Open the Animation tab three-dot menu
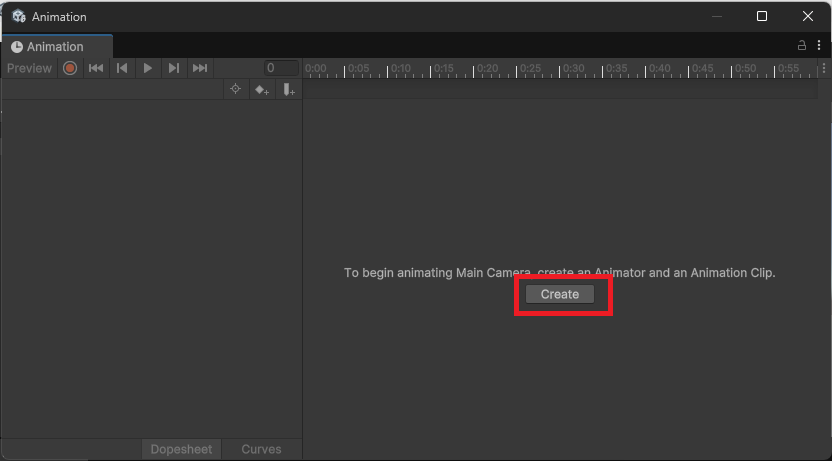The height and width of the screenshot is (461, 832). (819, 46)
